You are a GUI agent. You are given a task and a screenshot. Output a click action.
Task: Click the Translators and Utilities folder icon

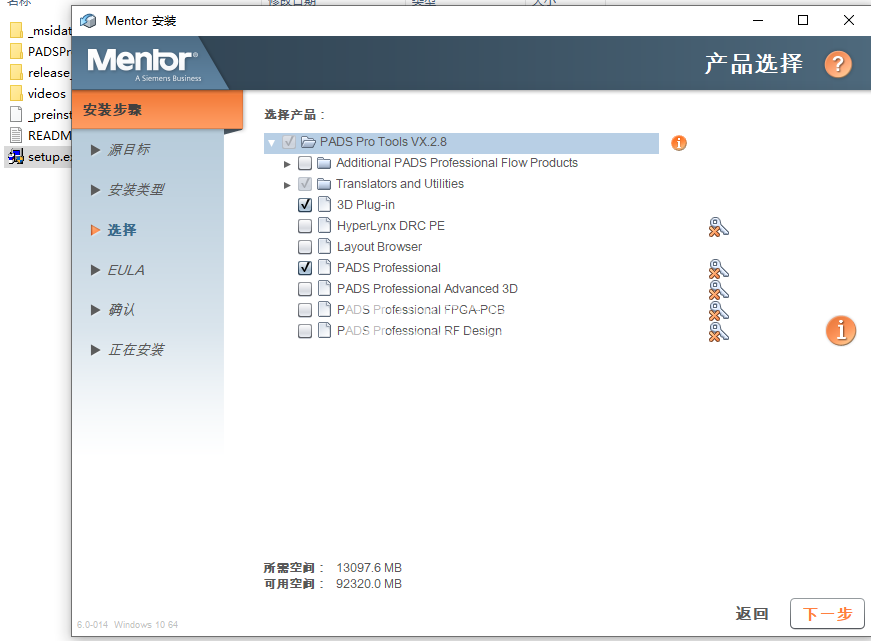click(324, 184)
